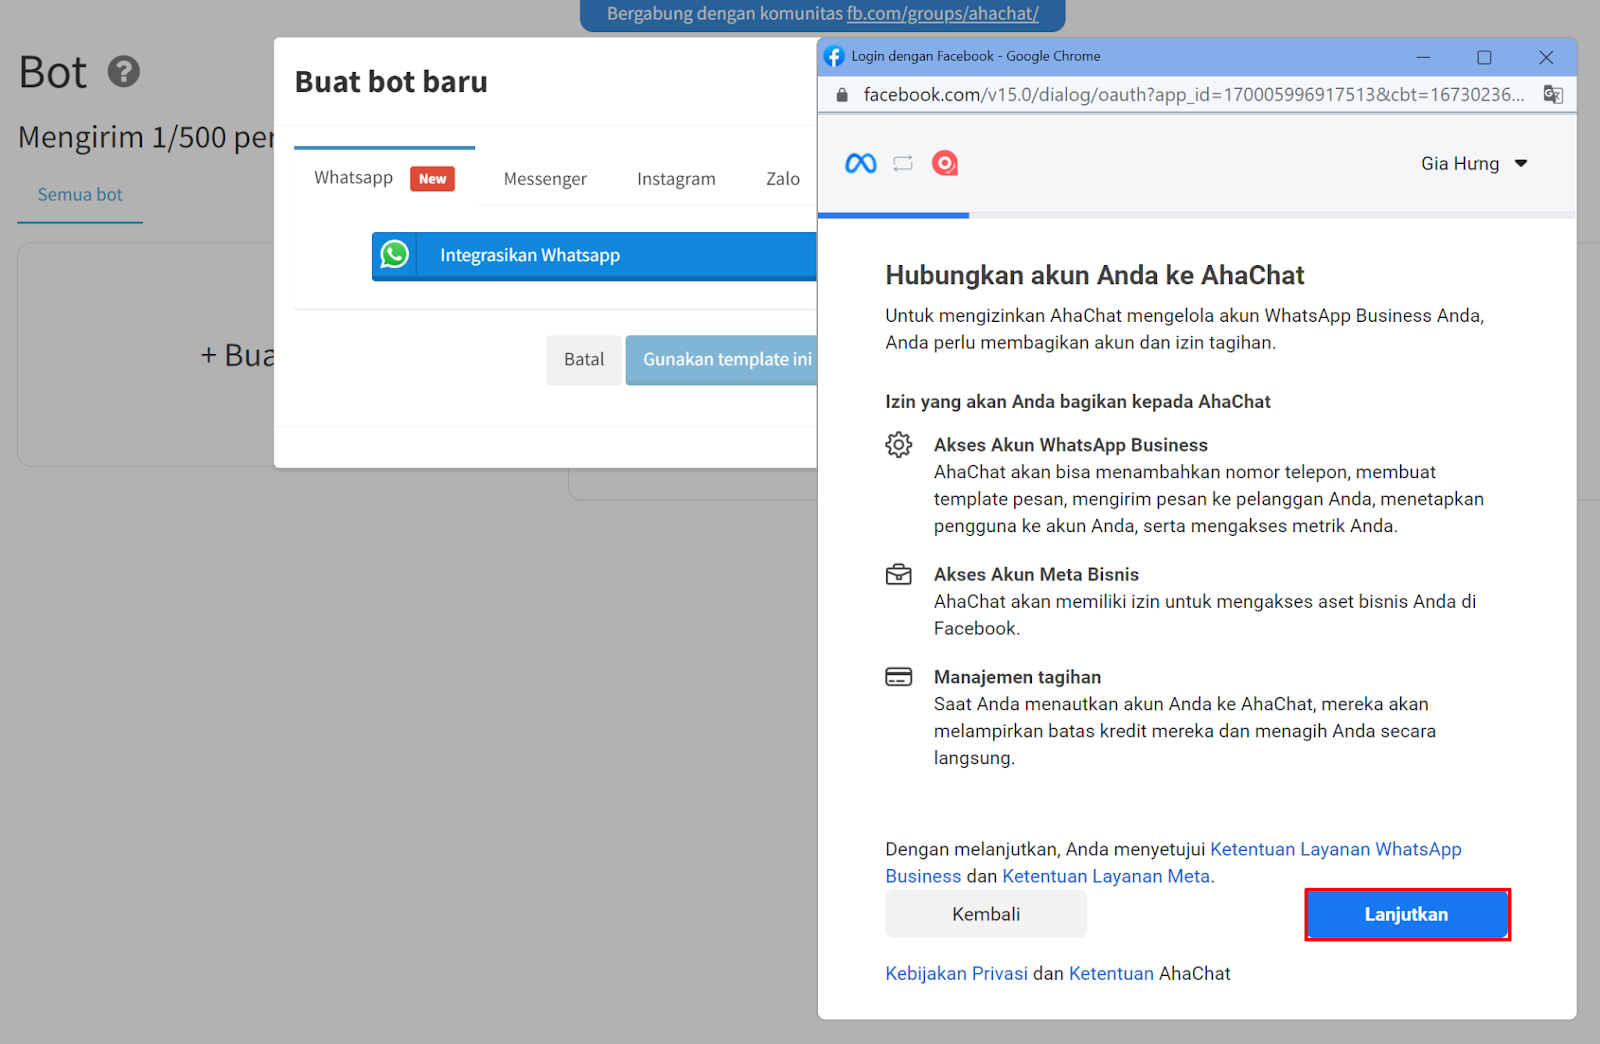Click the Facebook favicon in popup title bar

834,56
